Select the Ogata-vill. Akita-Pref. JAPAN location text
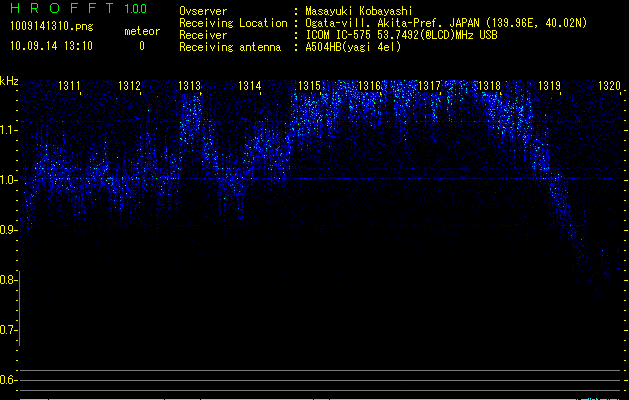The image size is (629, 400). (x=446, y=23)
